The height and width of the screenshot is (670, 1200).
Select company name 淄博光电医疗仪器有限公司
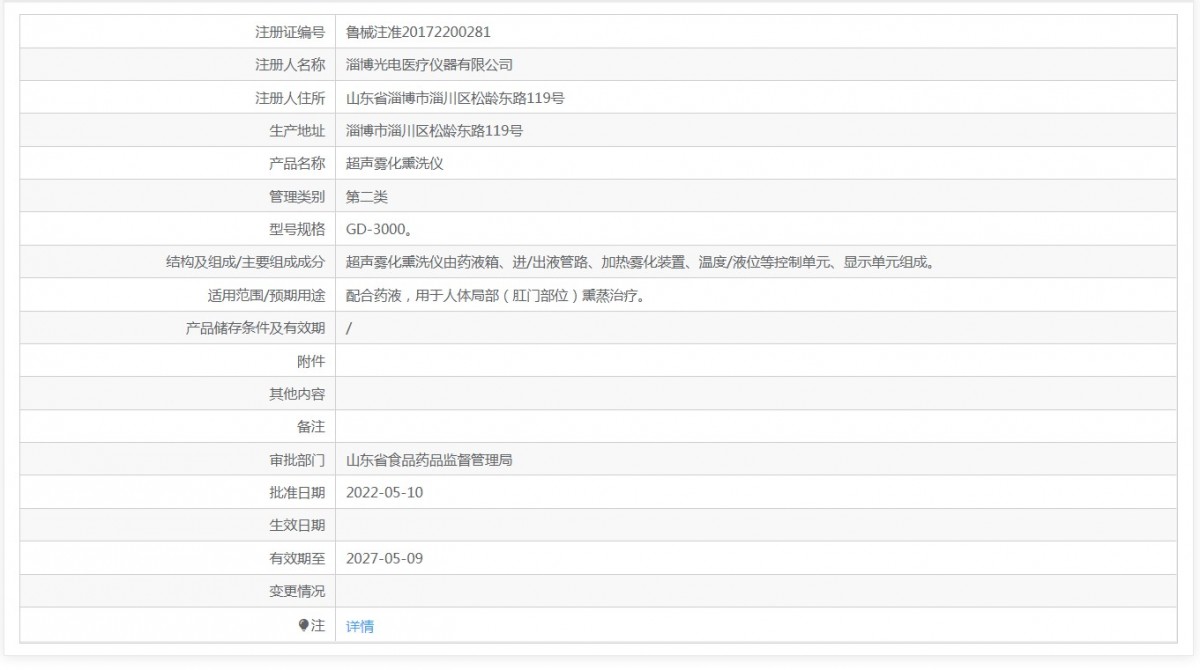(x=429, y=65)
